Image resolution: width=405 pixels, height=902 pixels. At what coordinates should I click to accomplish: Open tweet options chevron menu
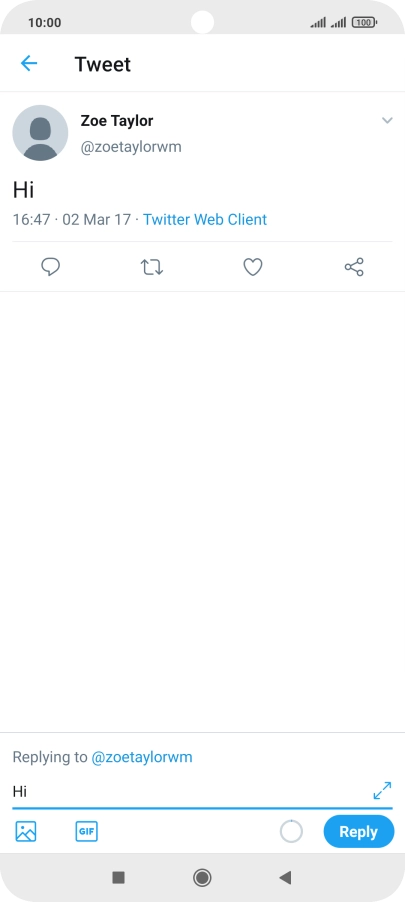387,120
